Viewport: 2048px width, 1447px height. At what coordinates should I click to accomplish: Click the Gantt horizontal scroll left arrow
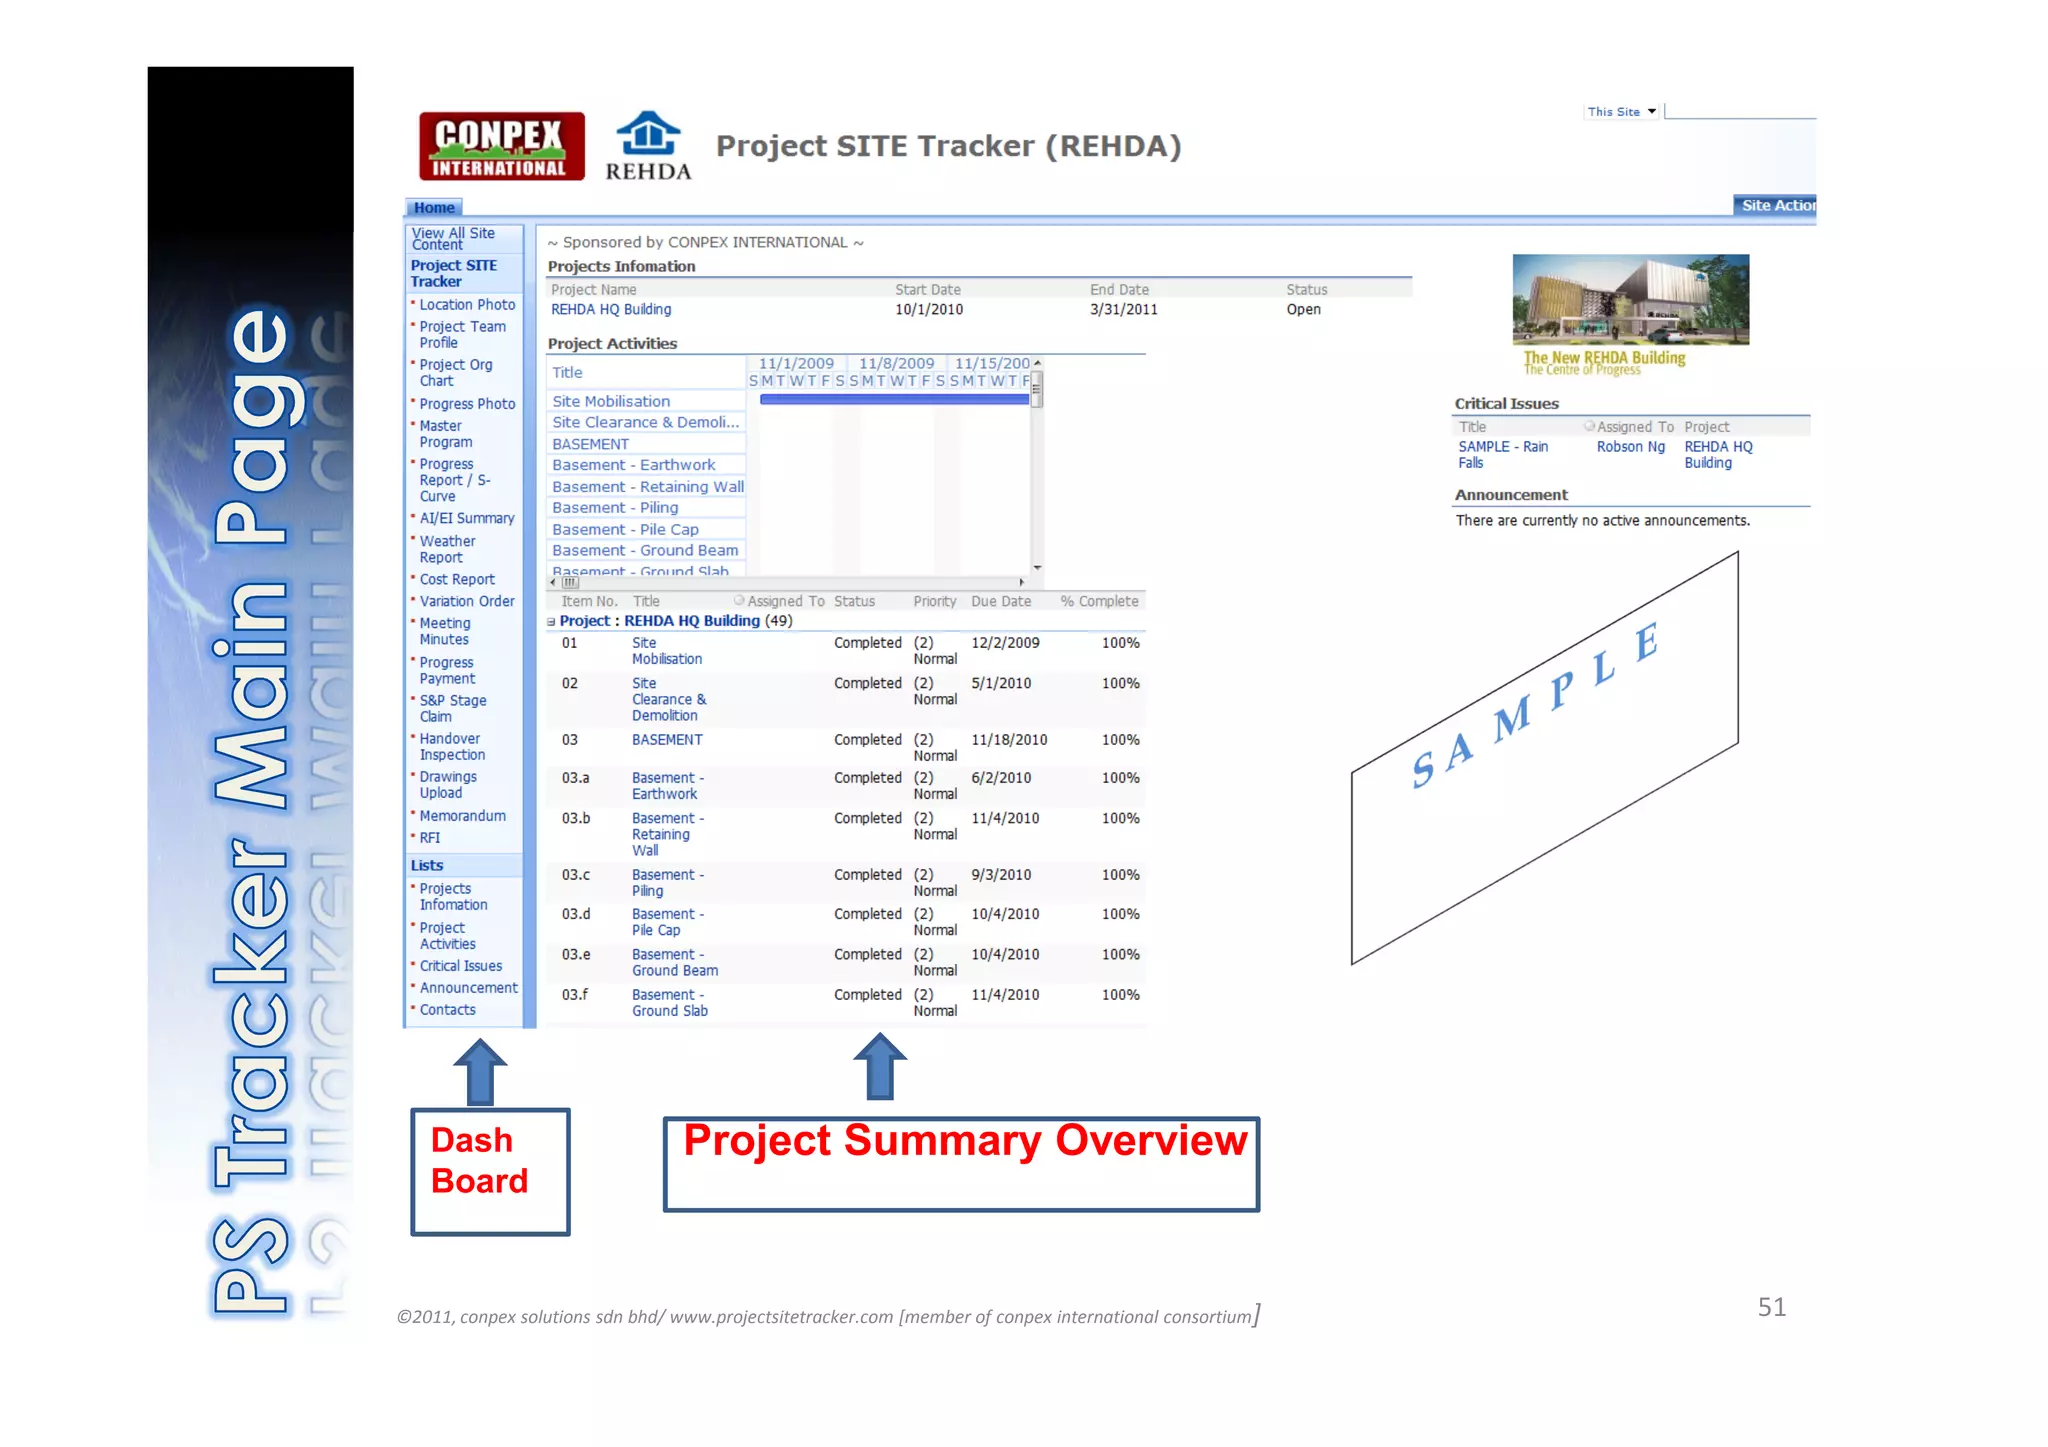click(554, 582)
